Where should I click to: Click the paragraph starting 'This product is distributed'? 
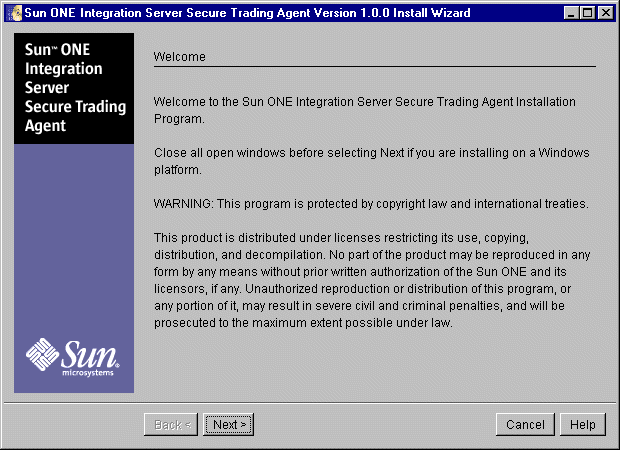click(372, 280)
